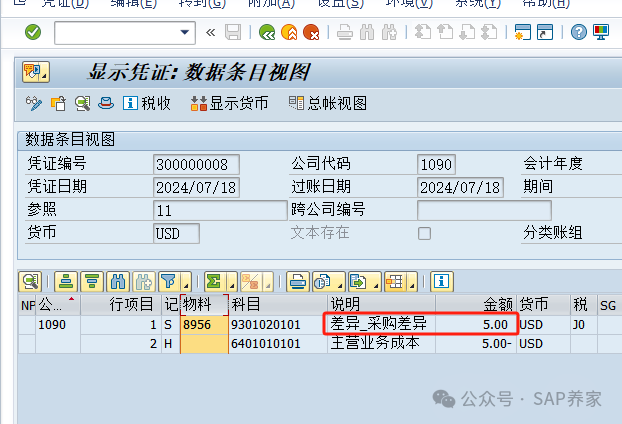Click the 货币 field showing USD
This screenshot has height=424, width=622.
coord(176,233)
